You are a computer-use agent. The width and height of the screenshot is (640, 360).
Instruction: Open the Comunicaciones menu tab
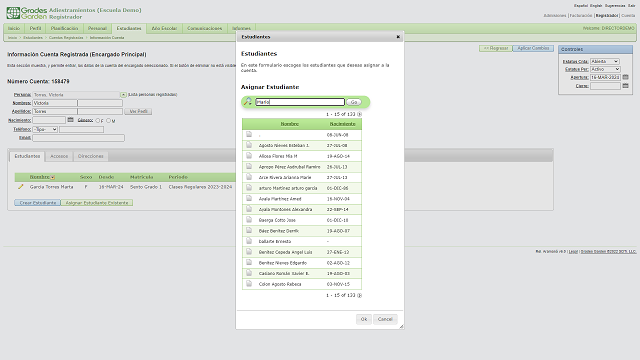point(204,28)
